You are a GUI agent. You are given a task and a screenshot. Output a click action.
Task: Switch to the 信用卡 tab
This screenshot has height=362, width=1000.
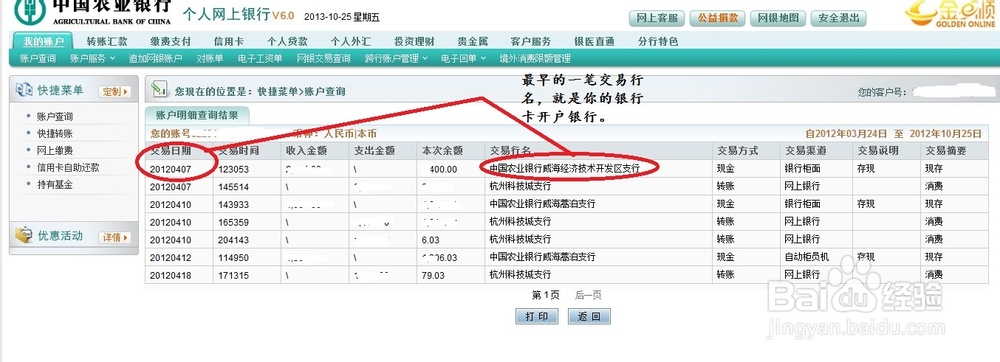pyautogui.click(x=228, y=41)
